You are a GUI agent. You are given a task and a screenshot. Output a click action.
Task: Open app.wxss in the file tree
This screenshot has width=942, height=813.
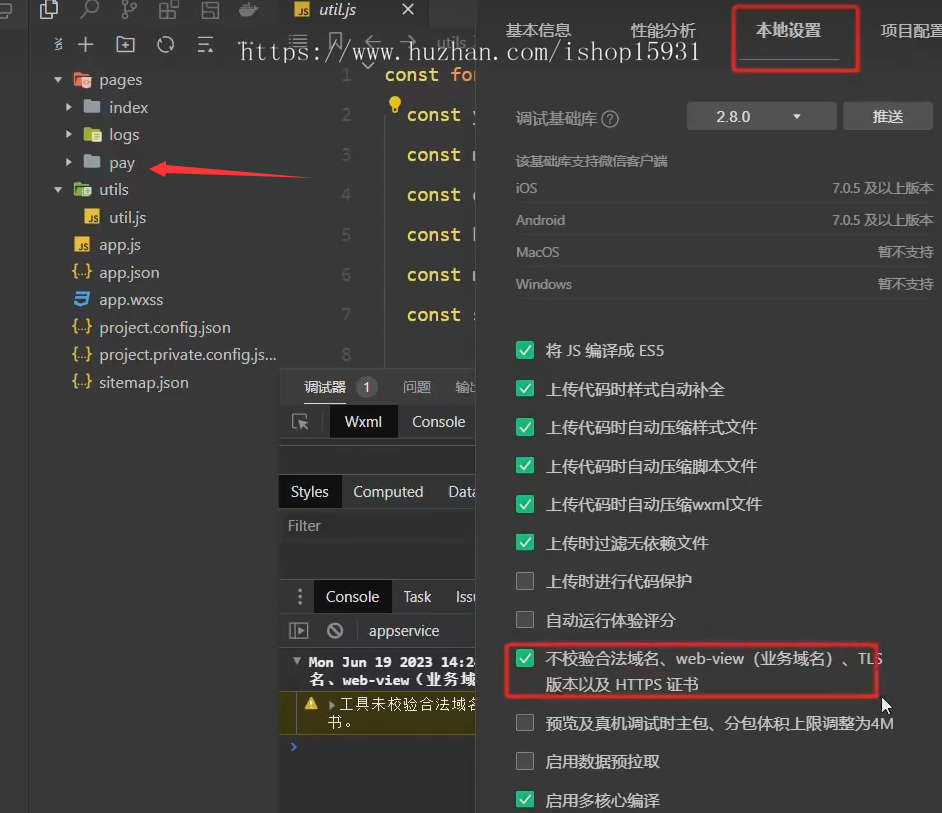tap(131, 299)
